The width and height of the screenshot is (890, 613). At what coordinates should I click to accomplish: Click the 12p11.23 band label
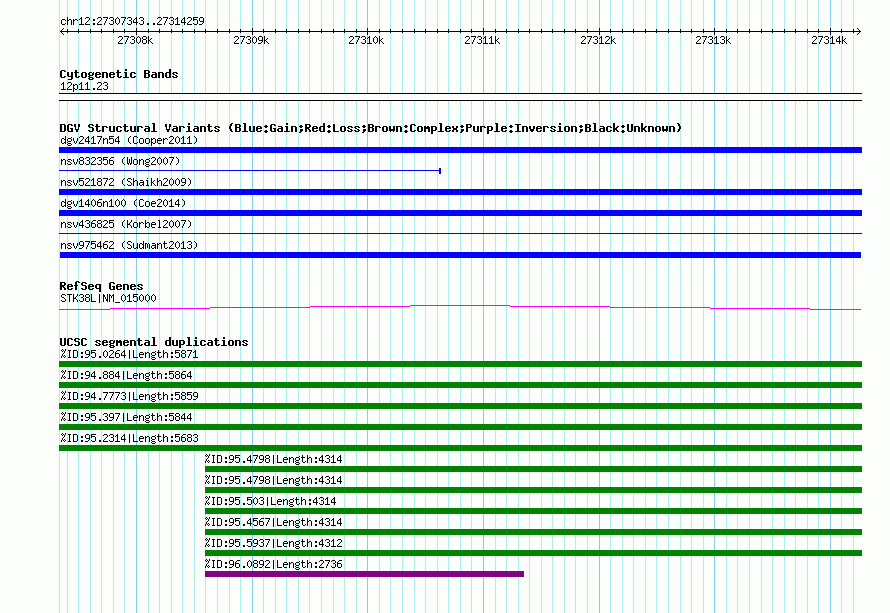click(x=84, y=86)
